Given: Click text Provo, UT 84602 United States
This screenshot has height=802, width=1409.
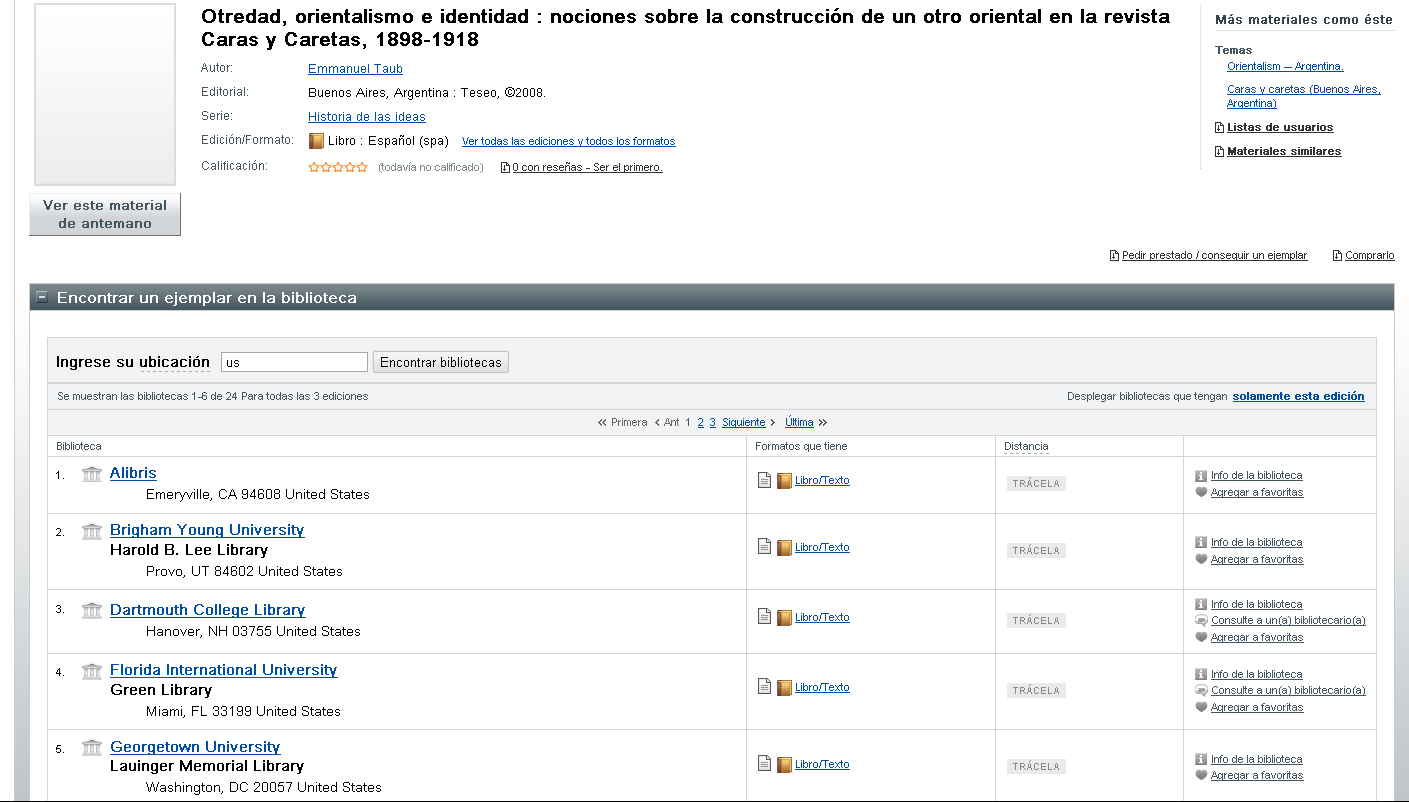Looking at the screenshot, I should pos(244,572).
